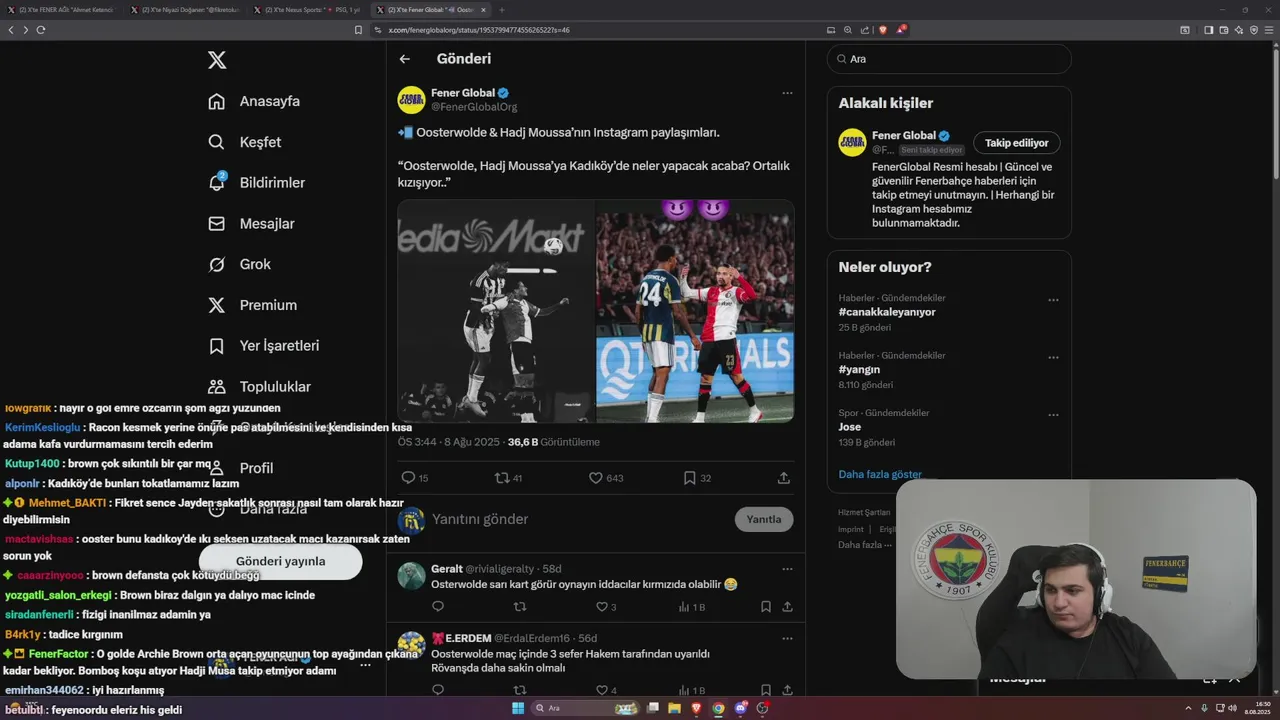Click the Brave Shields icon

(883, 30)
